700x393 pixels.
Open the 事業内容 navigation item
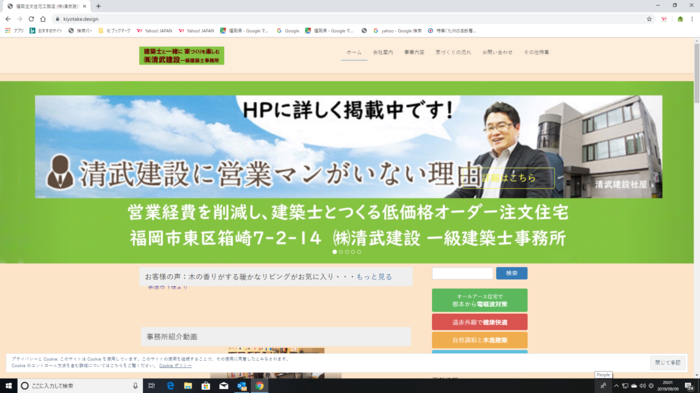[414, 52]
